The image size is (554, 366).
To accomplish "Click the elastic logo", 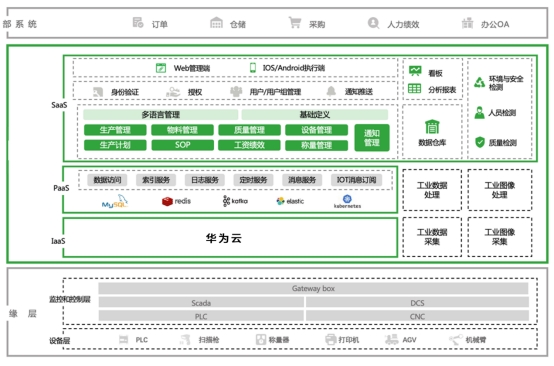I will click(x=290, y=201).
